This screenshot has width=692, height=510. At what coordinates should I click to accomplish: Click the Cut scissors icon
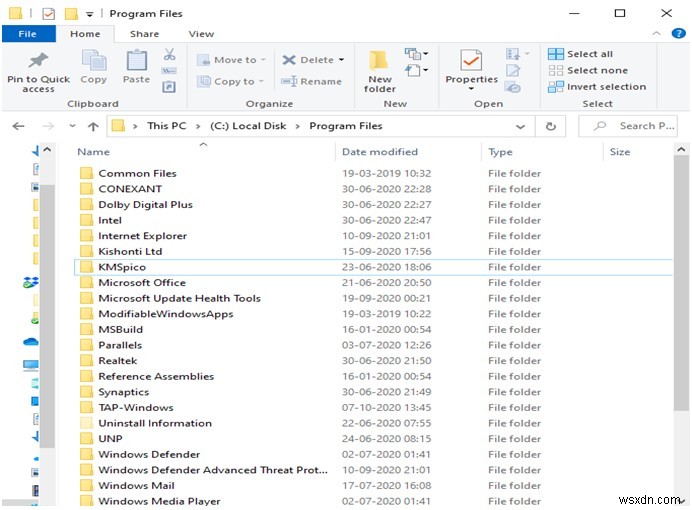(x=169, y=54)
